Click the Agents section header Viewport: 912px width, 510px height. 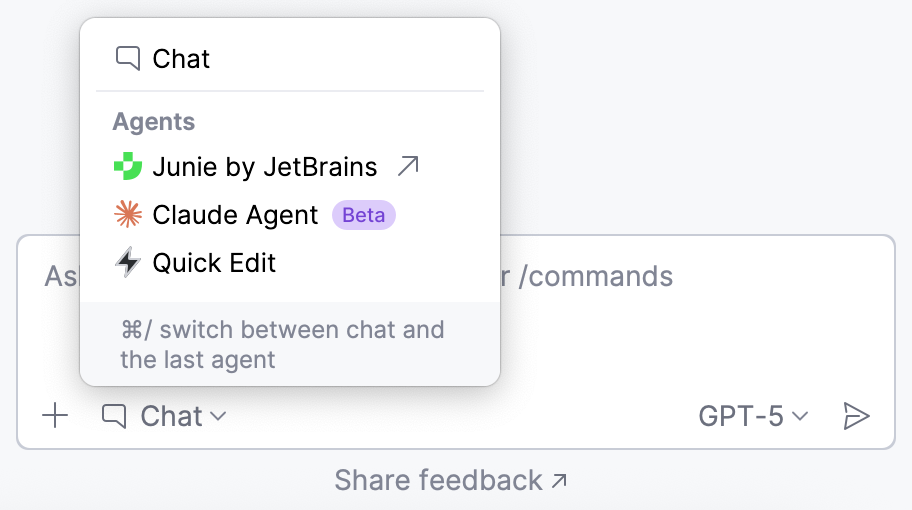click(154, 122)
